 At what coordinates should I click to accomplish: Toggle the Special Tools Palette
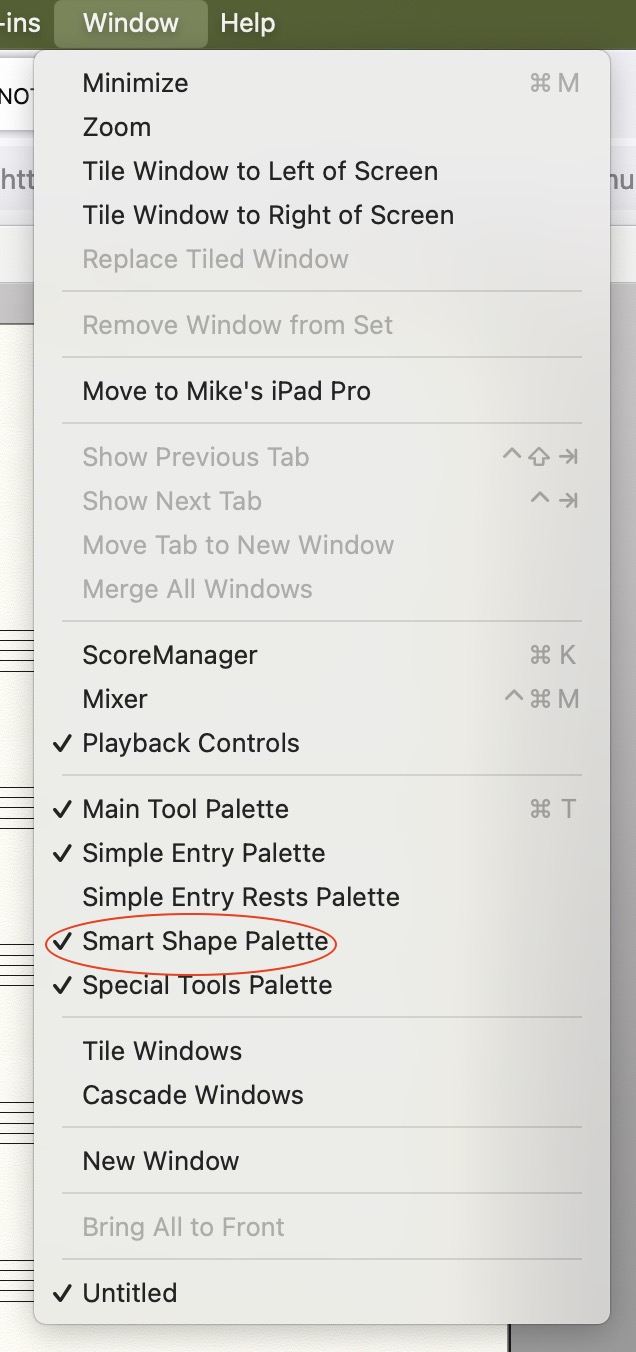207,985
